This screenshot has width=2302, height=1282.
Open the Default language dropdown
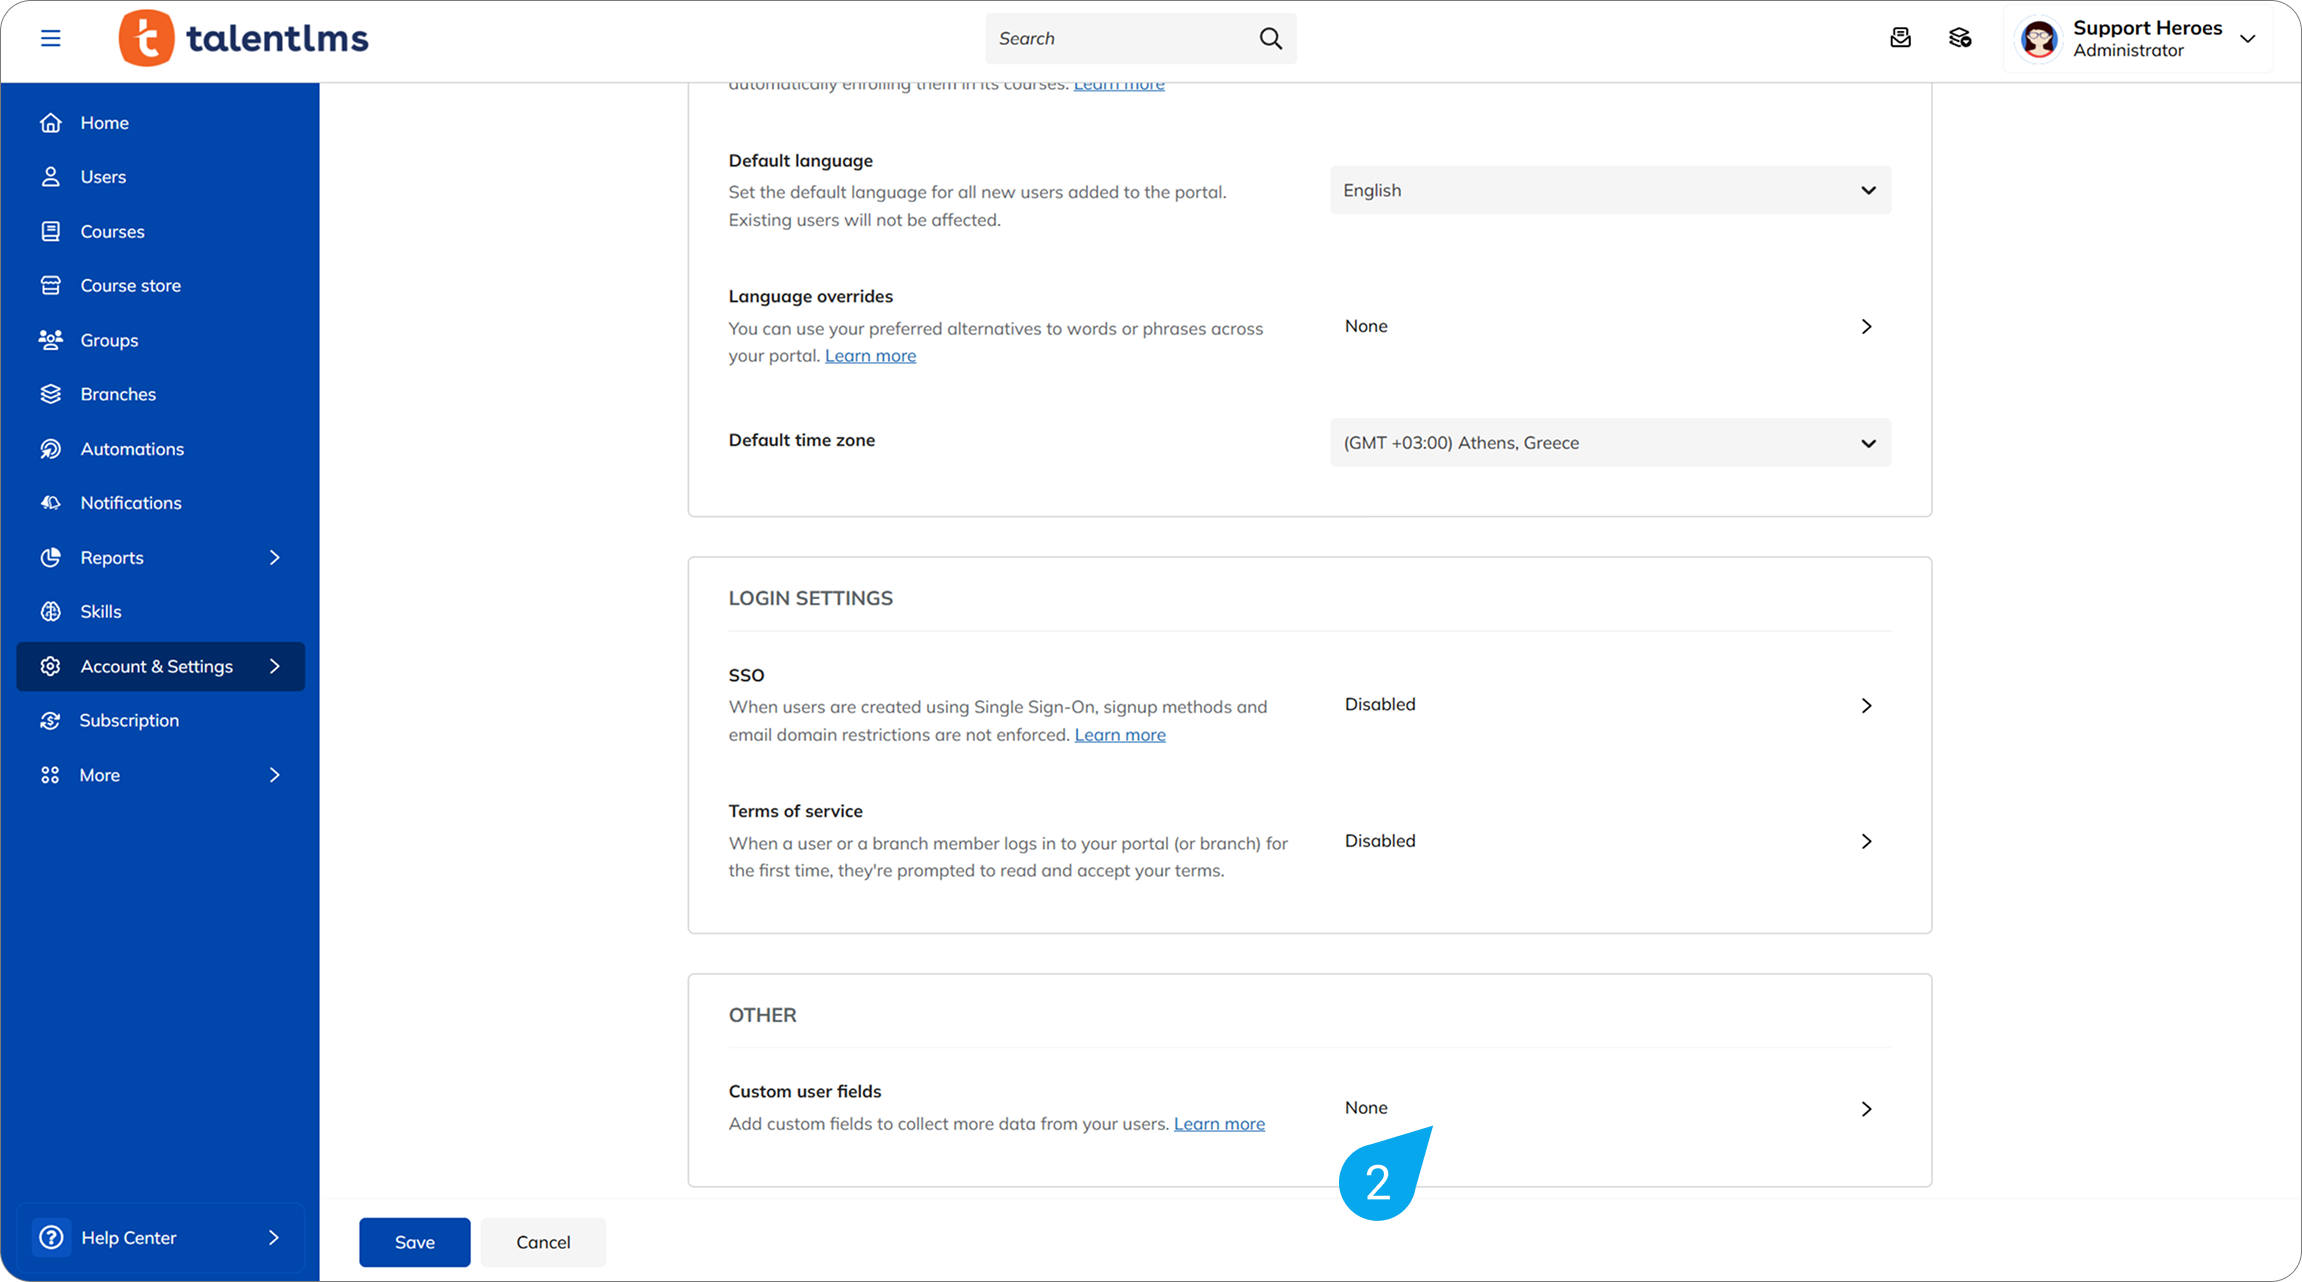tap(1609, 190)
